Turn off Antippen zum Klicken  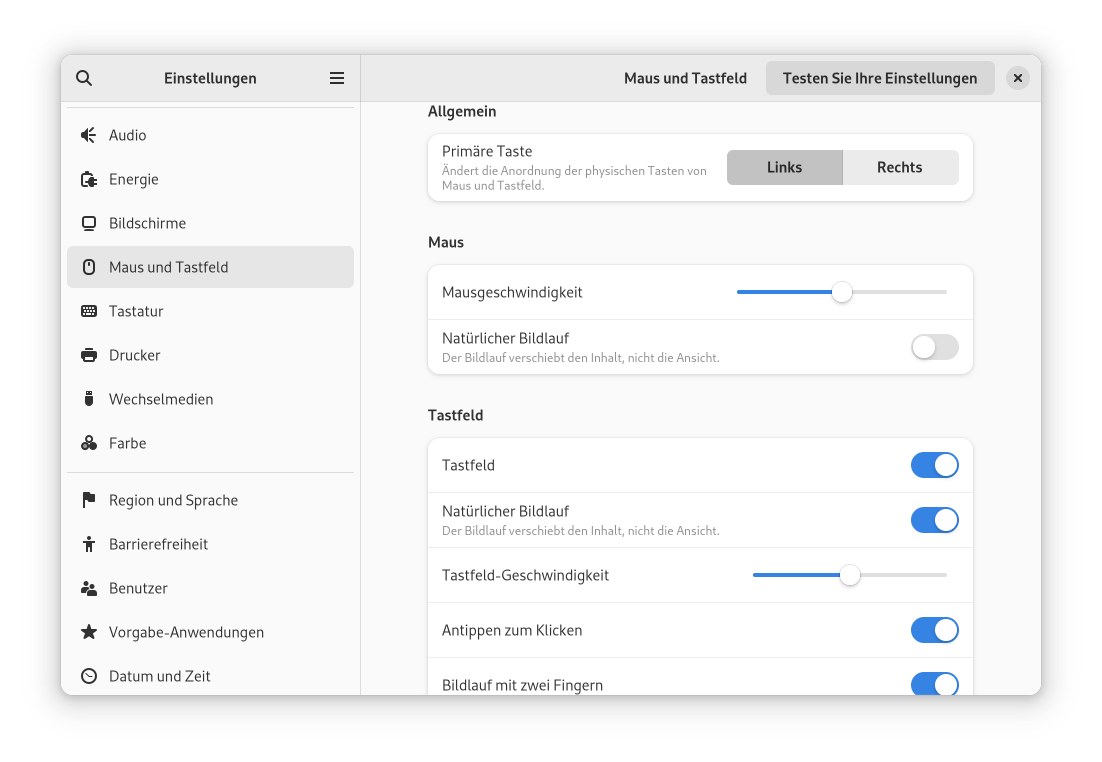pyautogui.click(x=934, y=630)
